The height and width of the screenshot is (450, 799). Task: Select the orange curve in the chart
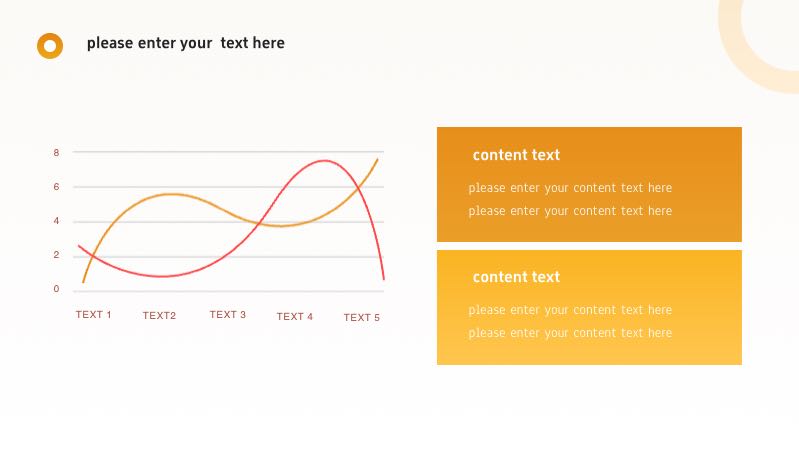point(170,194)
